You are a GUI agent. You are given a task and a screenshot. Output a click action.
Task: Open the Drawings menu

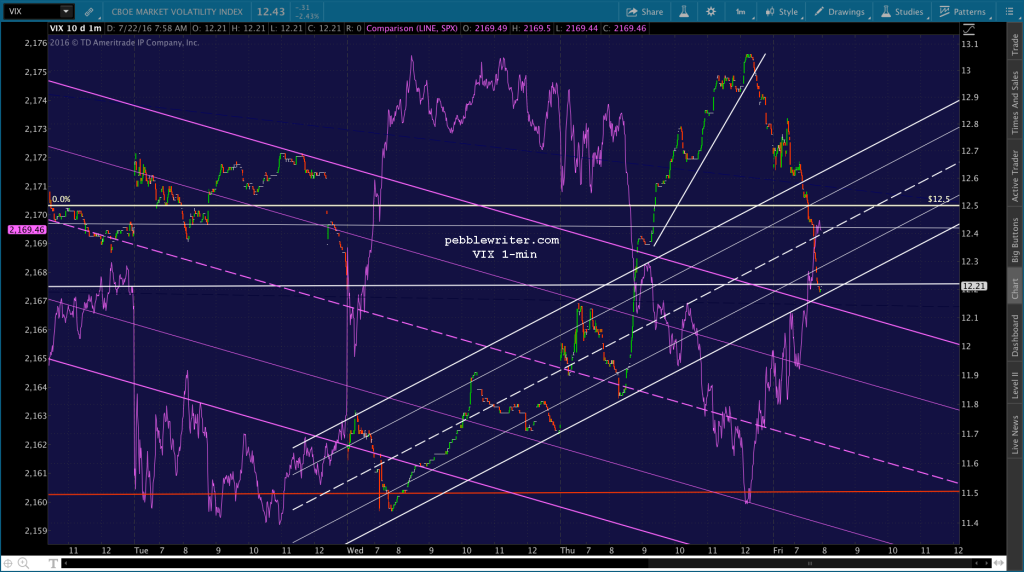click(839, 12)
